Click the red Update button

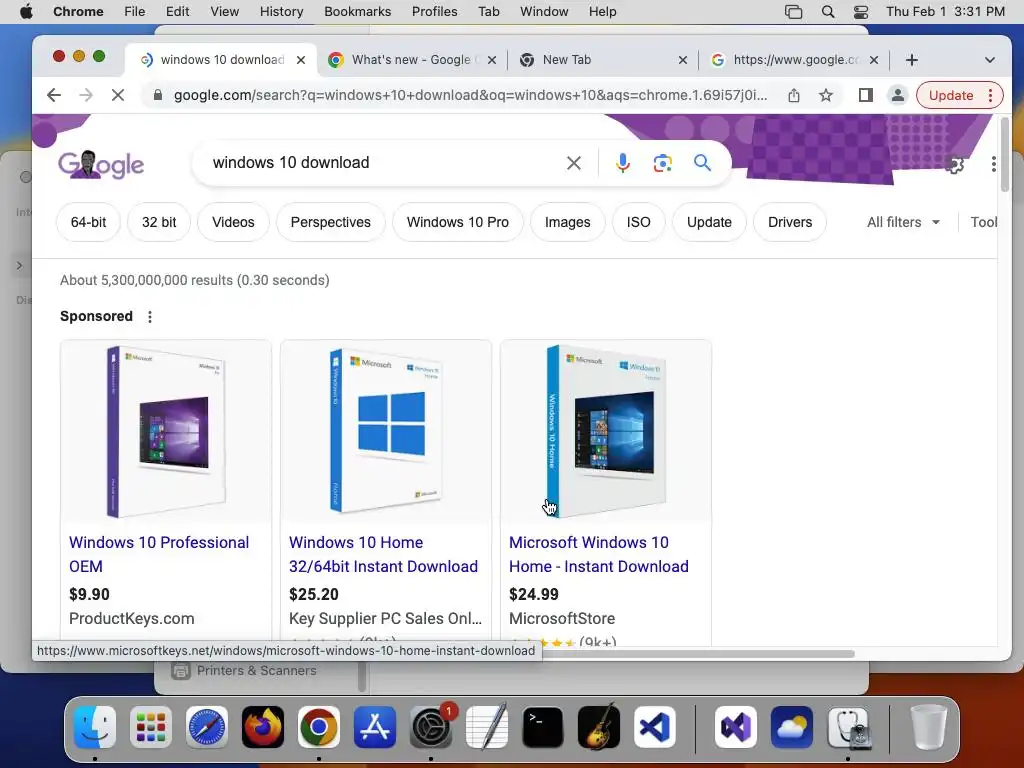pos(950,95)
